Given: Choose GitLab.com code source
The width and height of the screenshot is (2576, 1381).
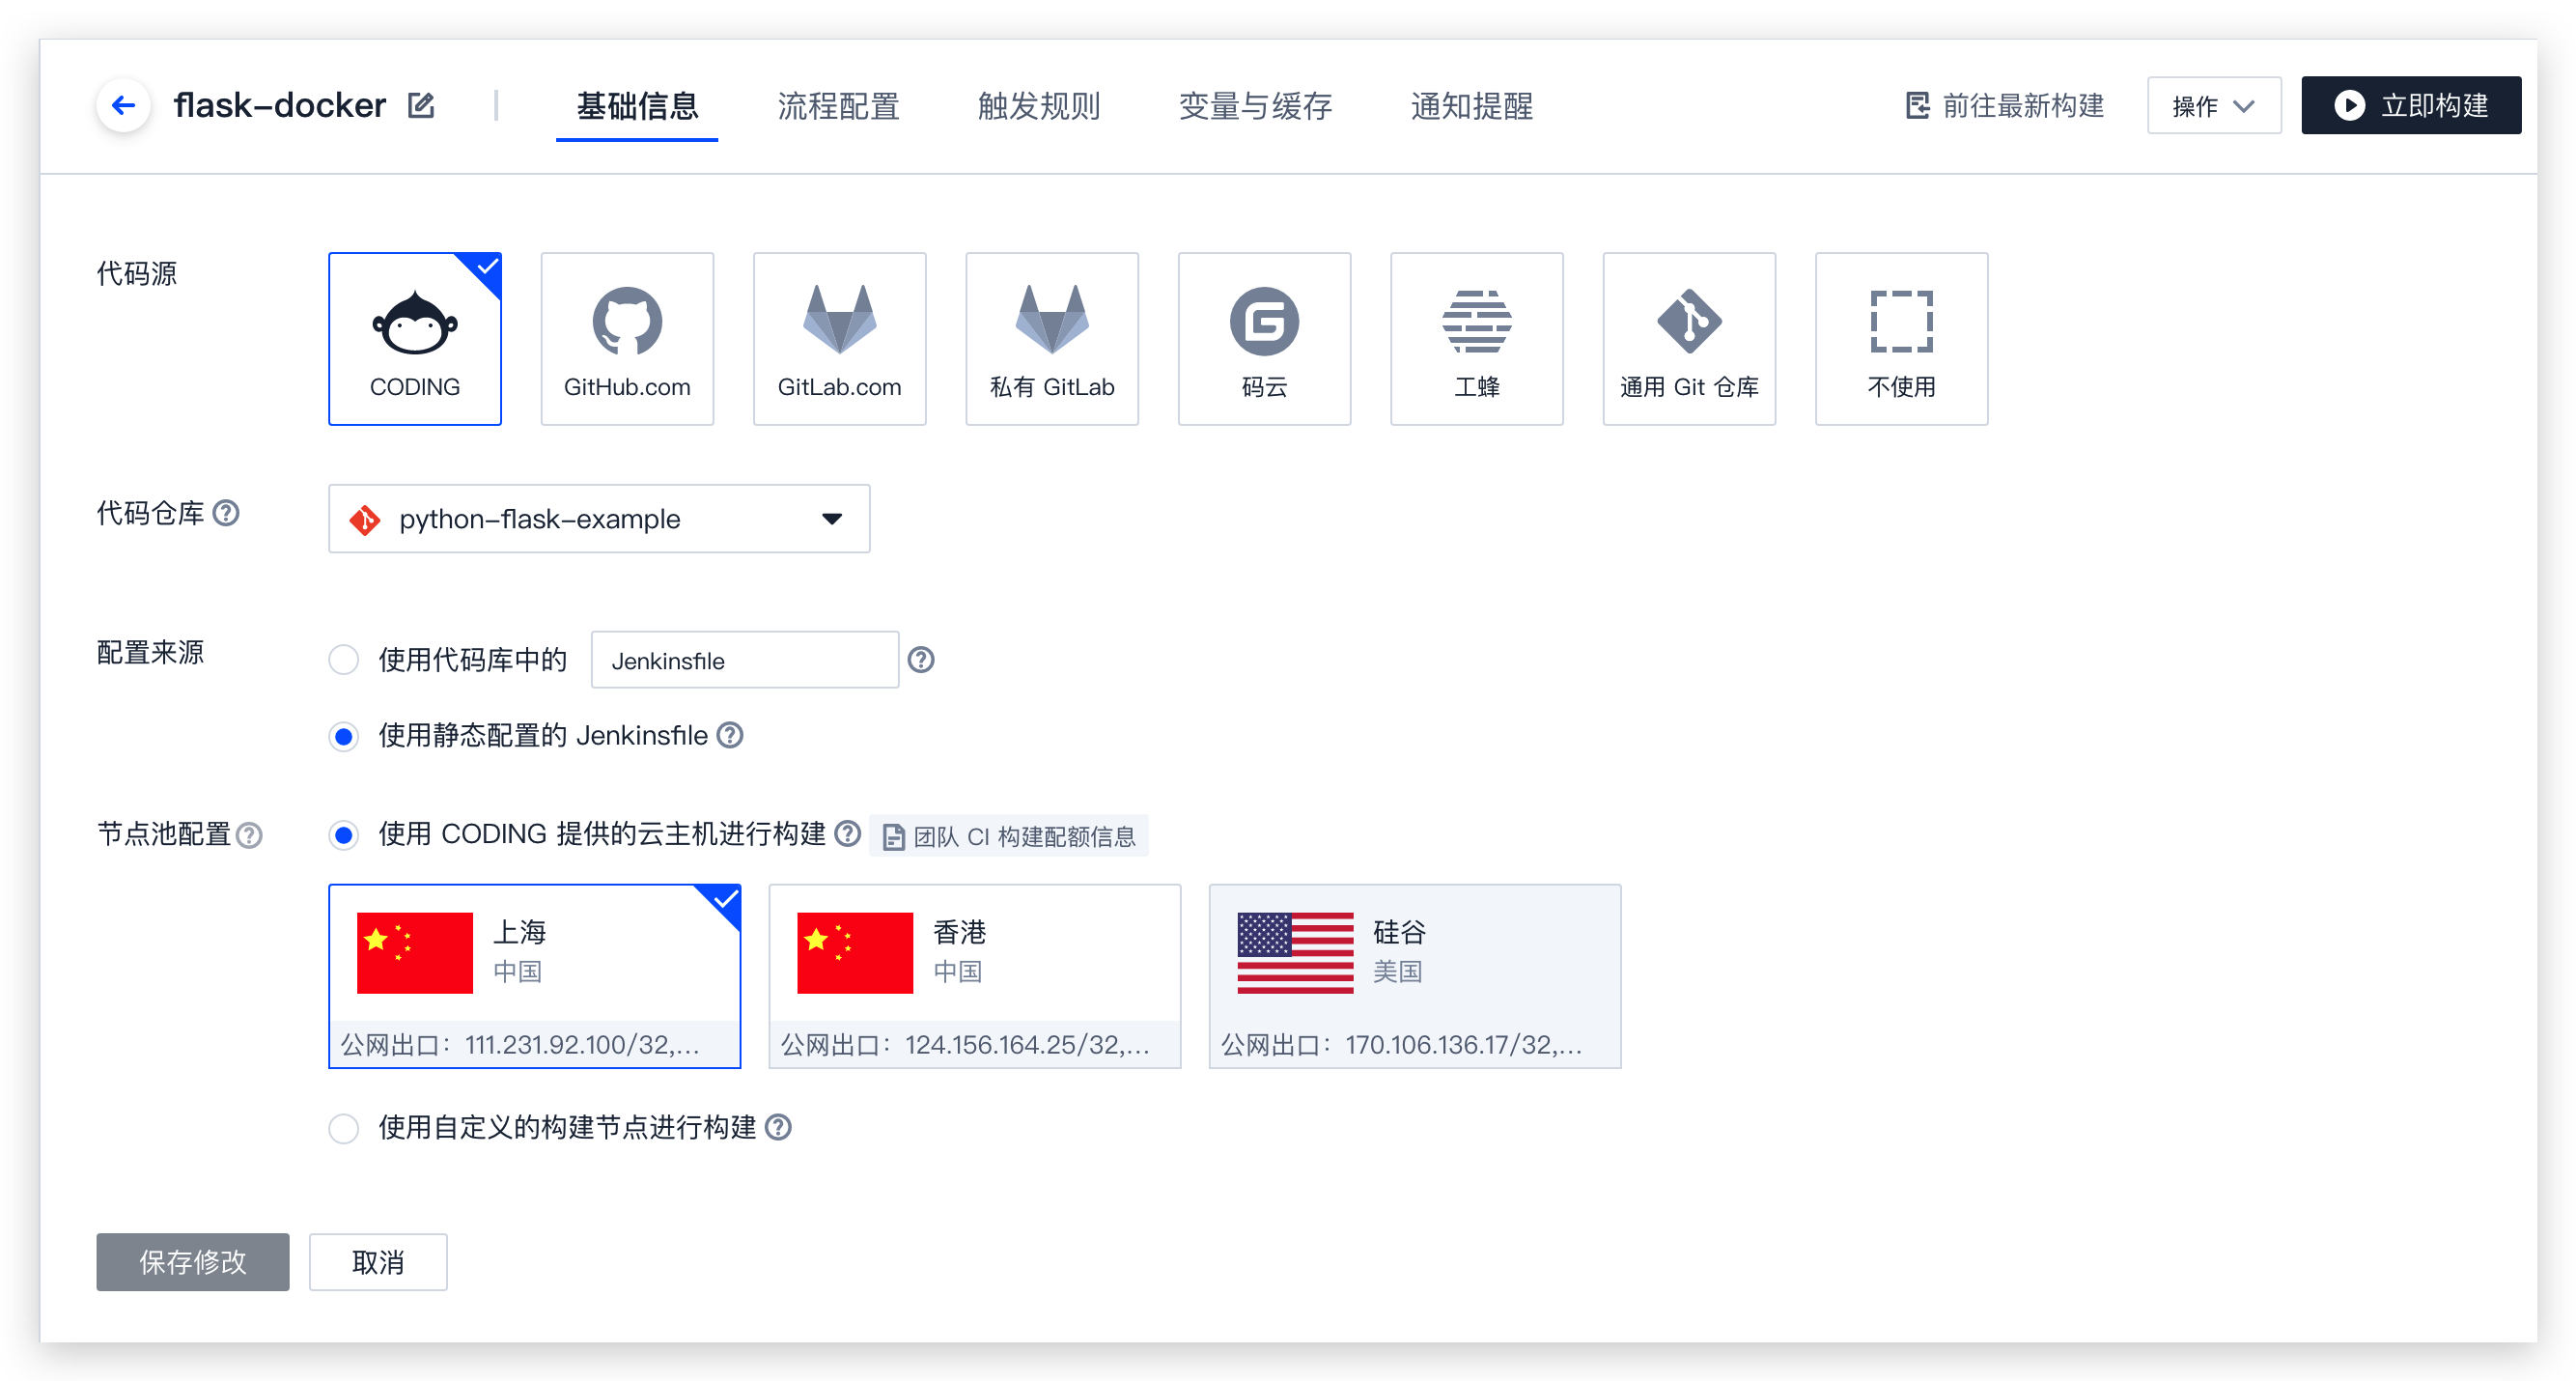Looking at the screenshot, I should (839, 339).
